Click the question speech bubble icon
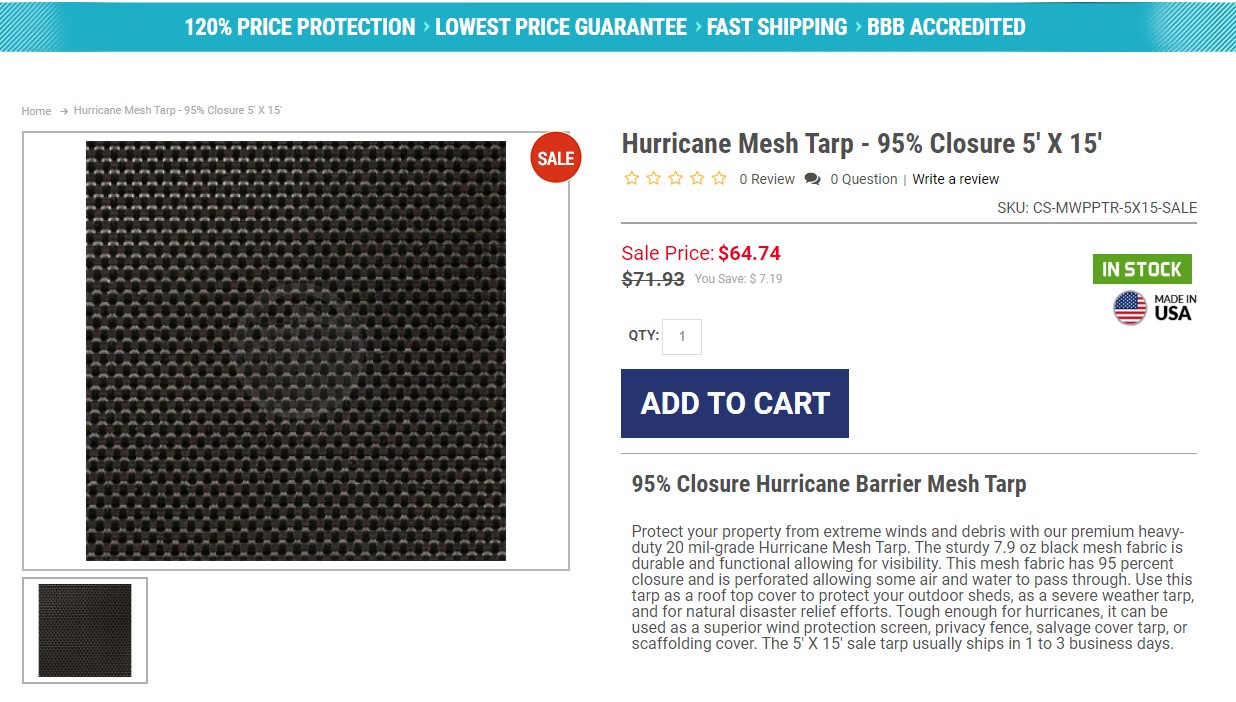The width and height of the screenshot is (1236, 702). click(x=812, y=179)
